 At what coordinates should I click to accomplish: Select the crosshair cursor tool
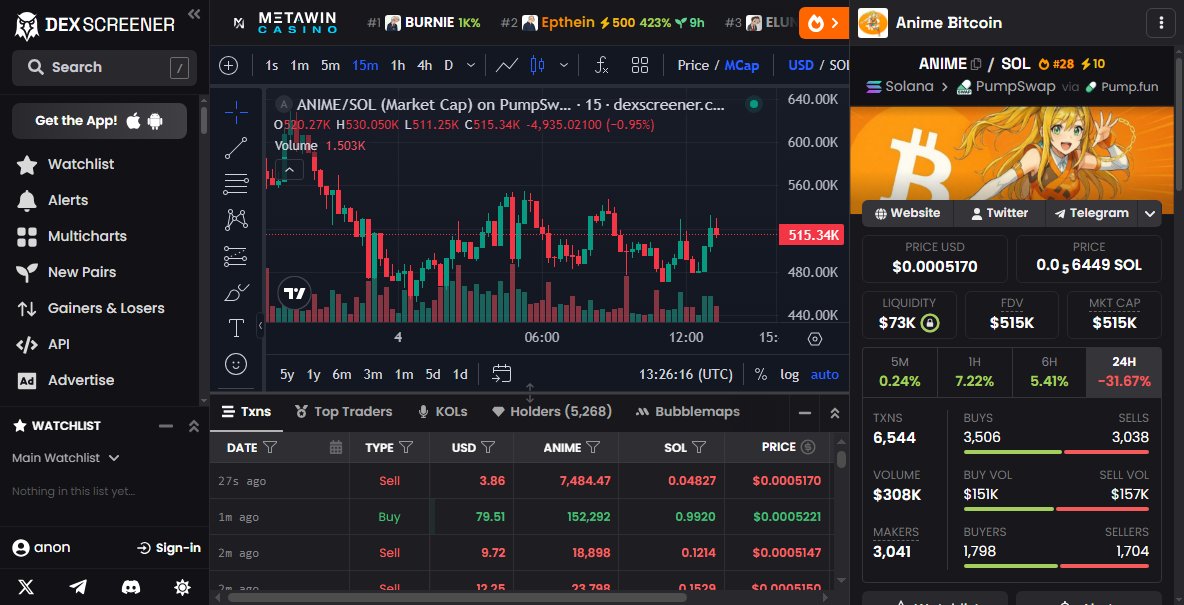236,113
